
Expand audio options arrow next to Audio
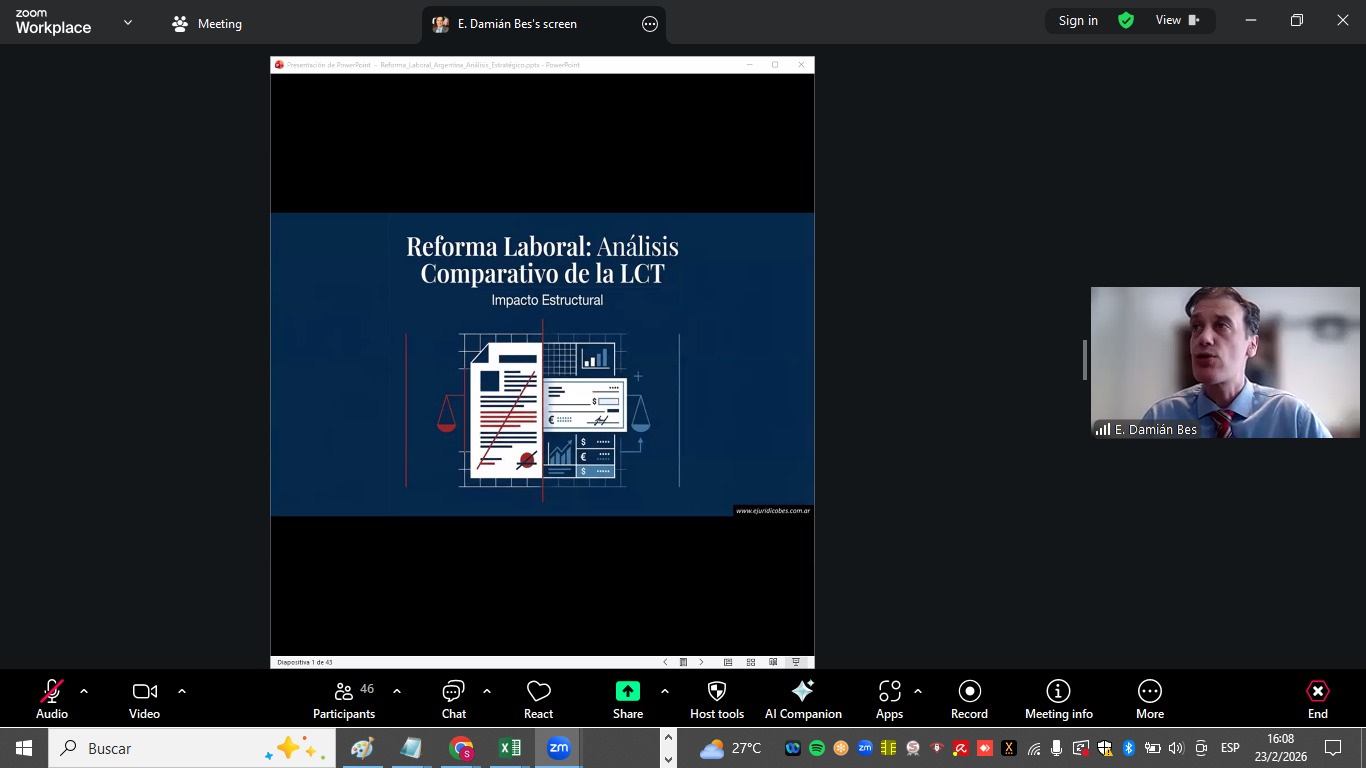tap(84, 691)
